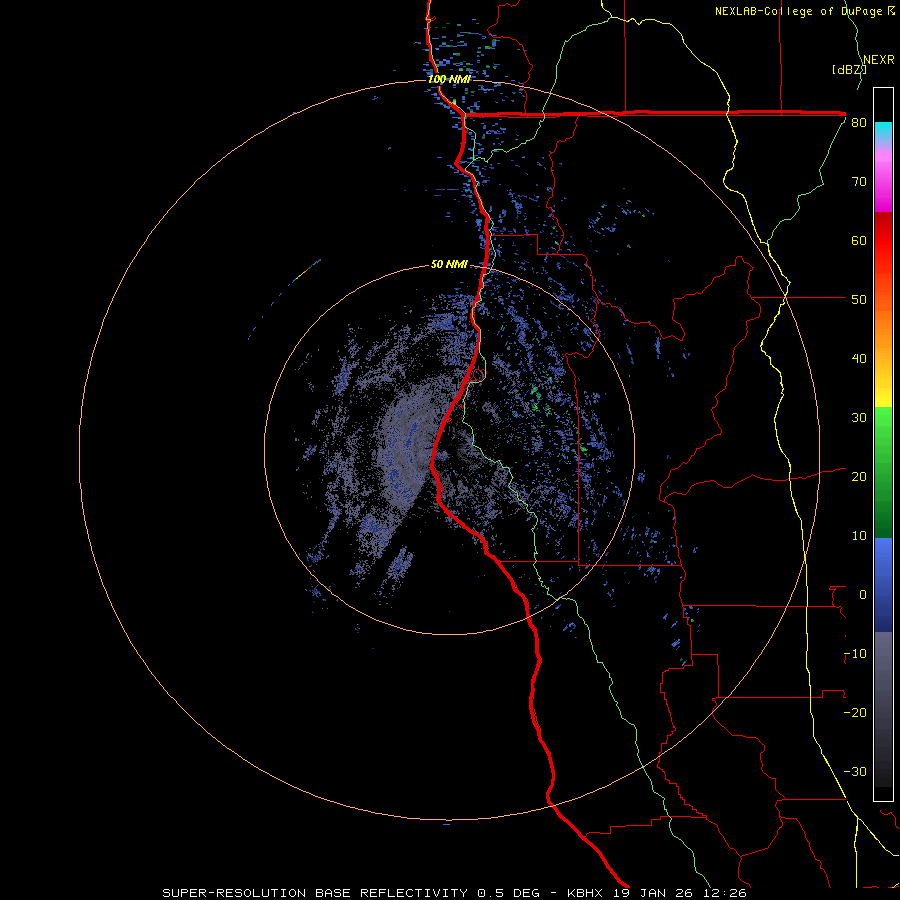Click the 0 value on the color scale
Viewport: 900px width, 900px height.
862,595
